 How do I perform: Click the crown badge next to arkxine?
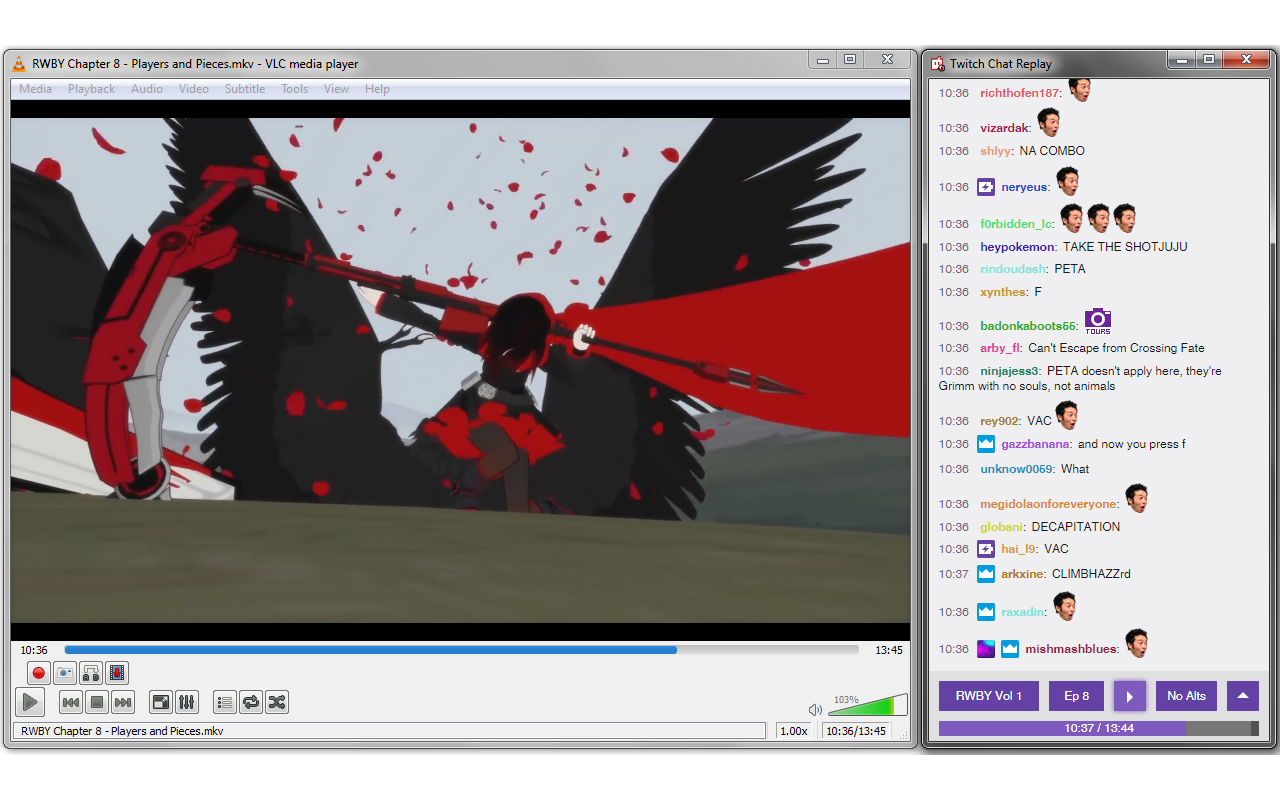point(986,574)
